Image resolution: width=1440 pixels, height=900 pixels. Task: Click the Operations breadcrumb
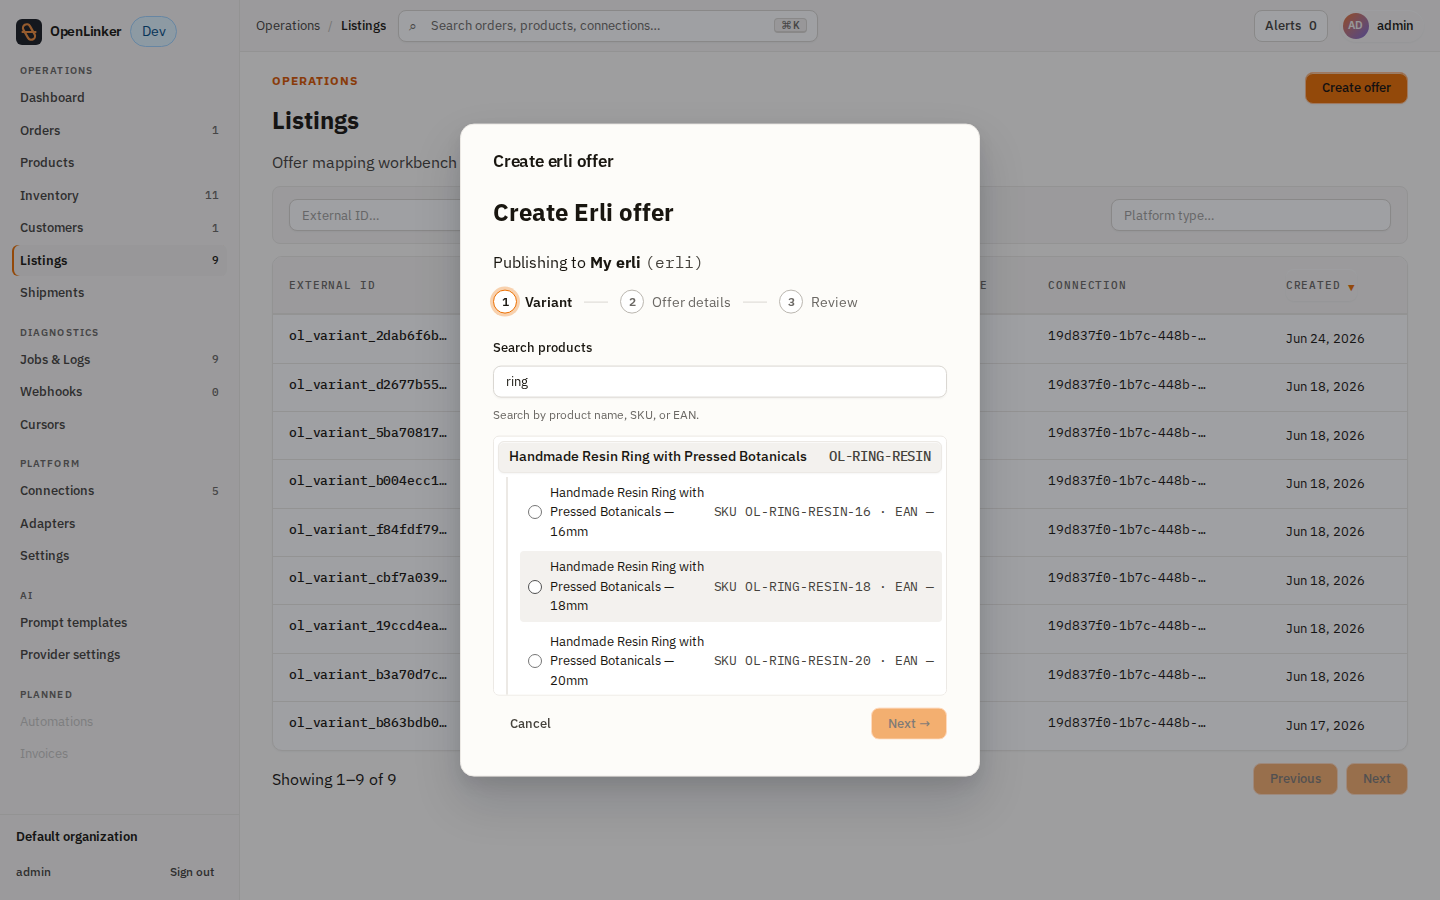coord(288,26)
